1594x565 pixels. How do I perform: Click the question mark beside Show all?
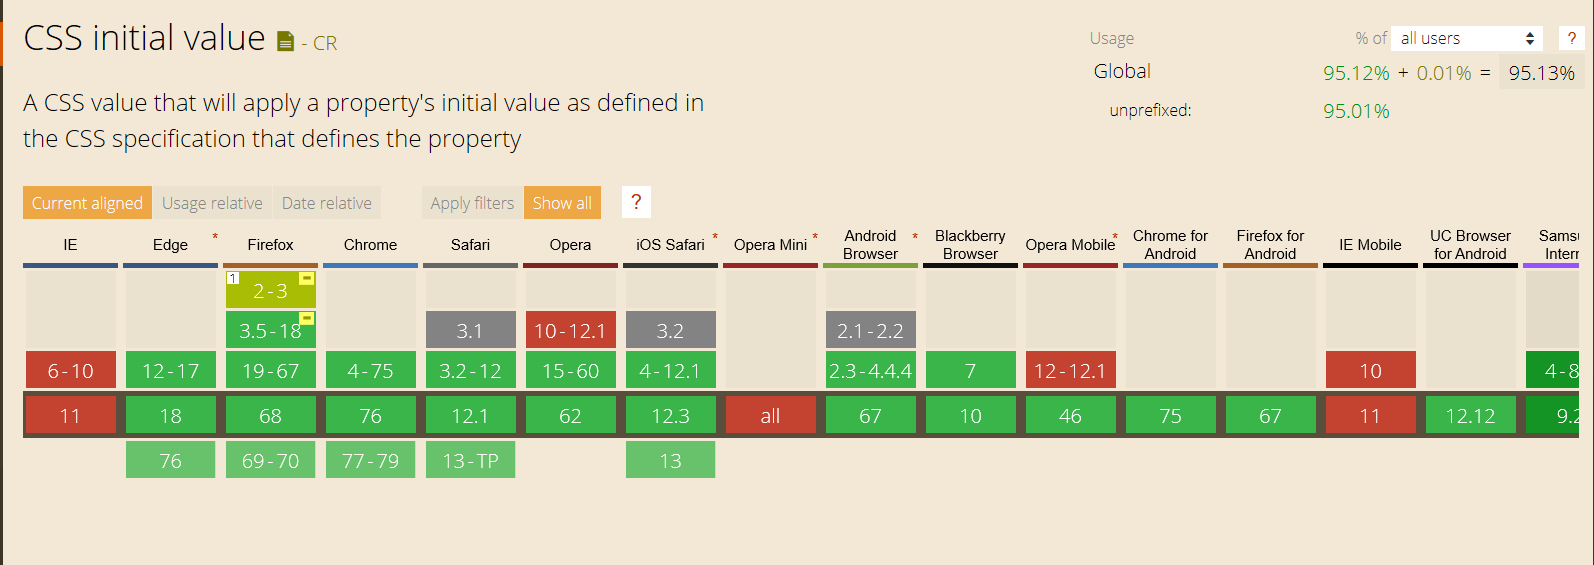click(636, 202)
